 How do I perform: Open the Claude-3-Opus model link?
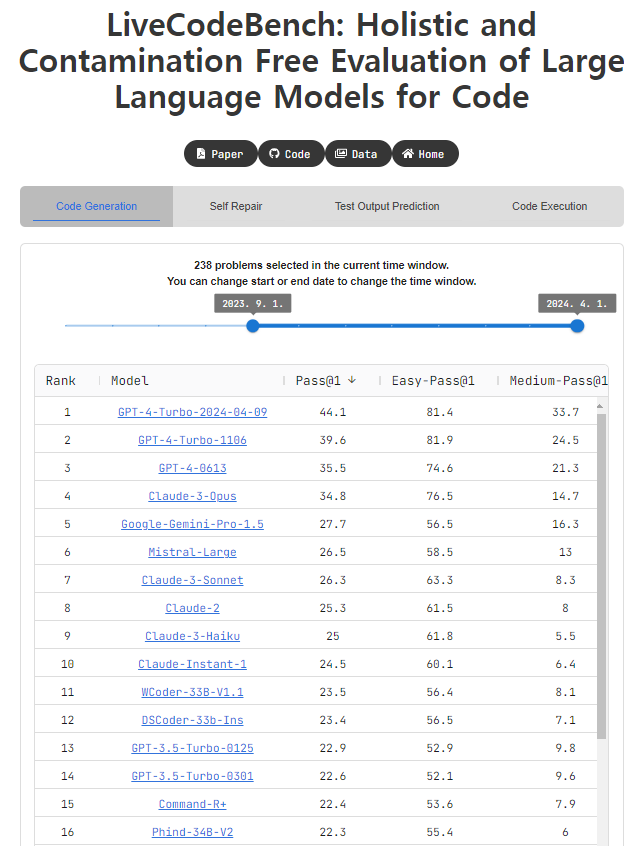click(x=193, y=496)
